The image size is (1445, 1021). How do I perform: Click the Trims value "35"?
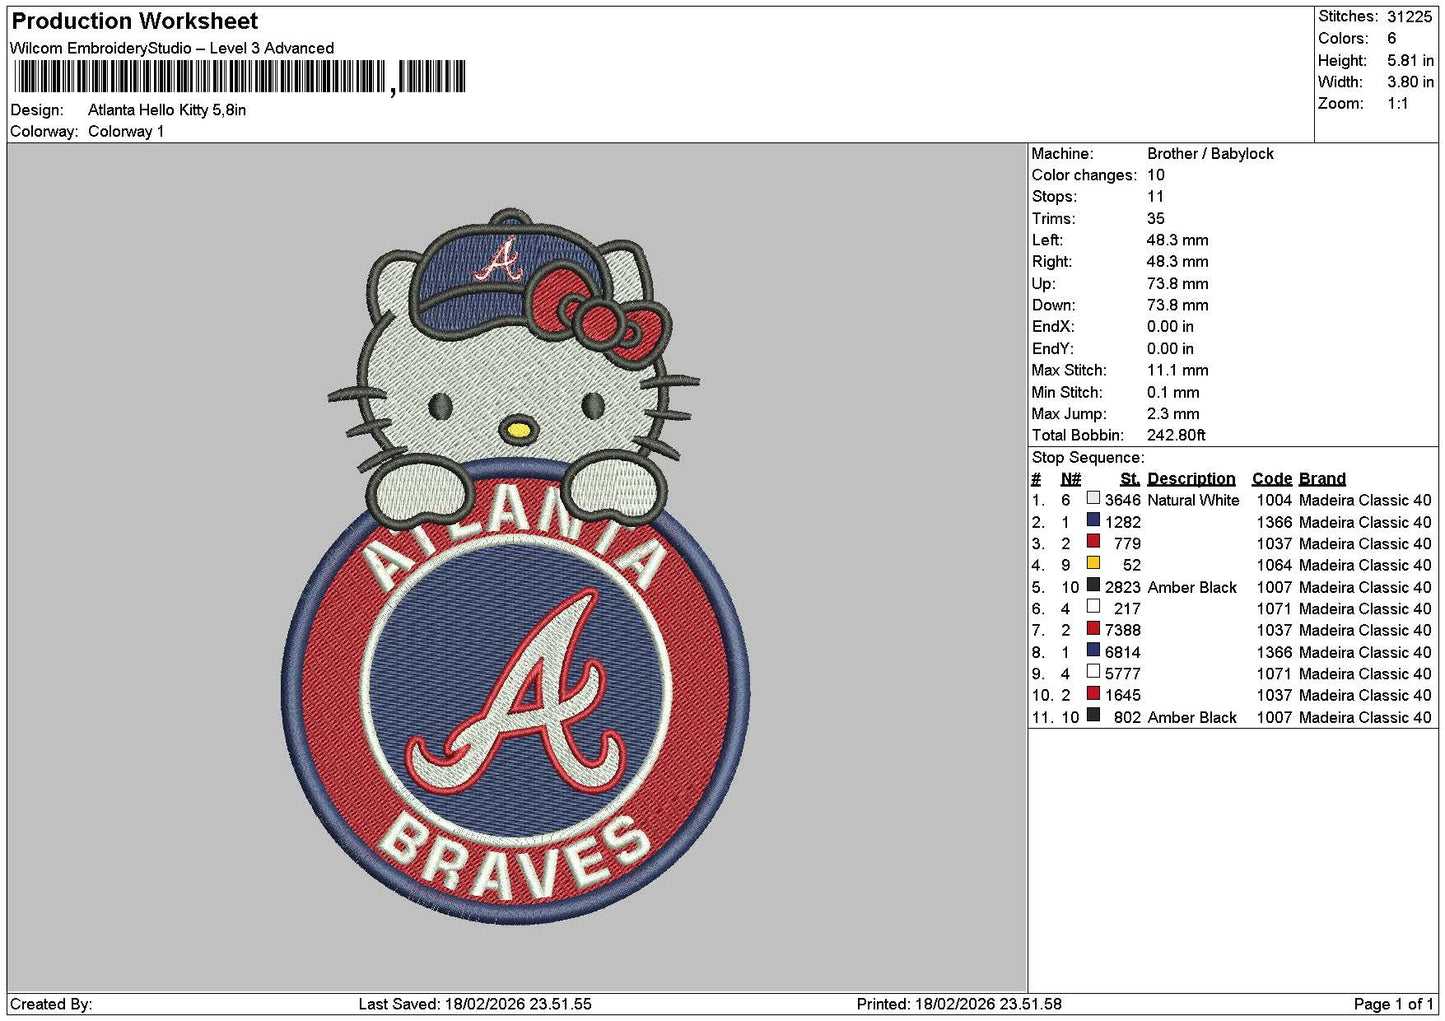coord(1156,219)
